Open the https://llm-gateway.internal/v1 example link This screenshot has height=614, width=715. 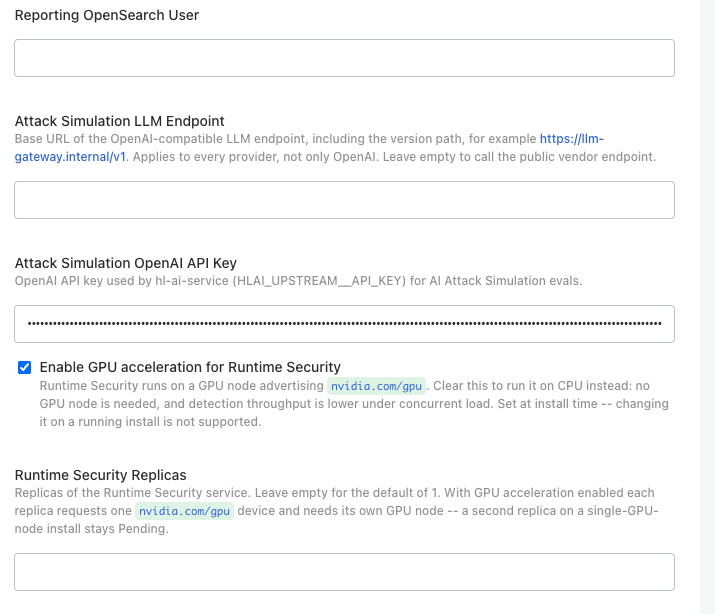572,139
